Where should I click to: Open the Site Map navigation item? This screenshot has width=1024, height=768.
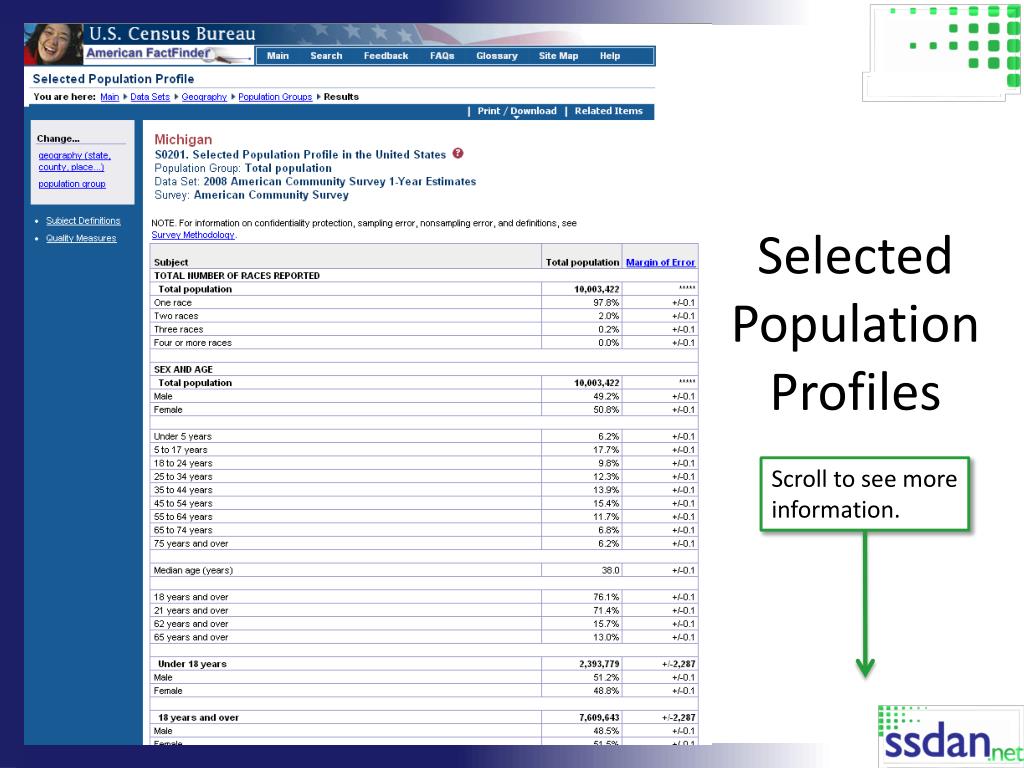558,56
